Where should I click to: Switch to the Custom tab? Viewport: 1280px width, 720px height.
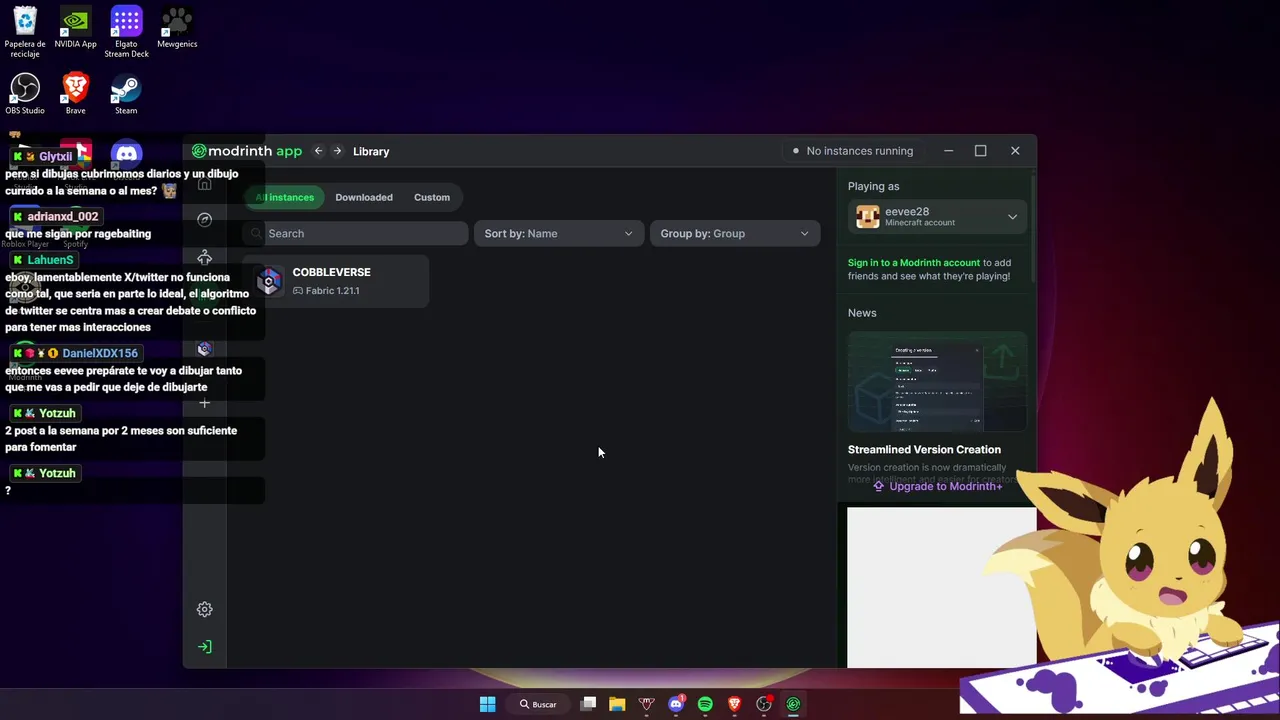tap(432, 197)
